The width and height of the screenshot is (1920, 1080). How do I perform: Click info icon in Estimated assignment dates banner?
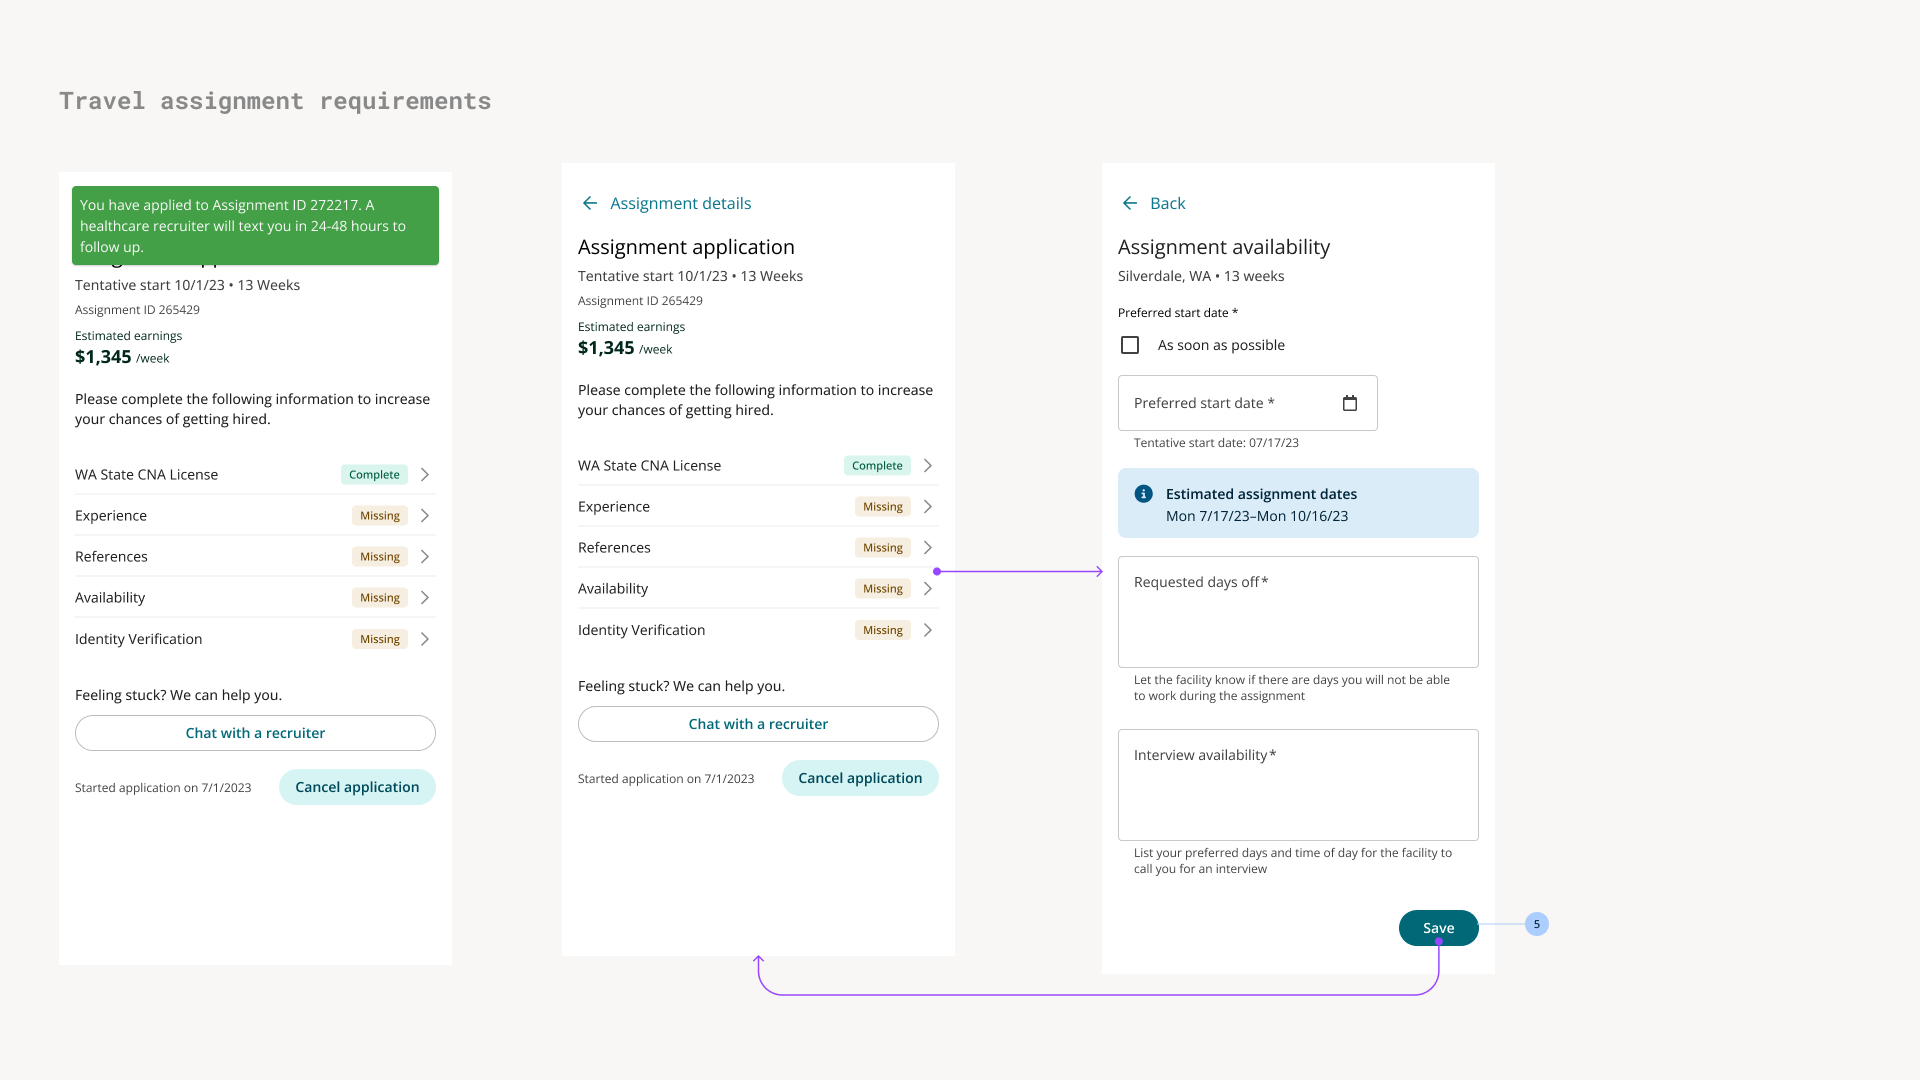point(1144,494)
